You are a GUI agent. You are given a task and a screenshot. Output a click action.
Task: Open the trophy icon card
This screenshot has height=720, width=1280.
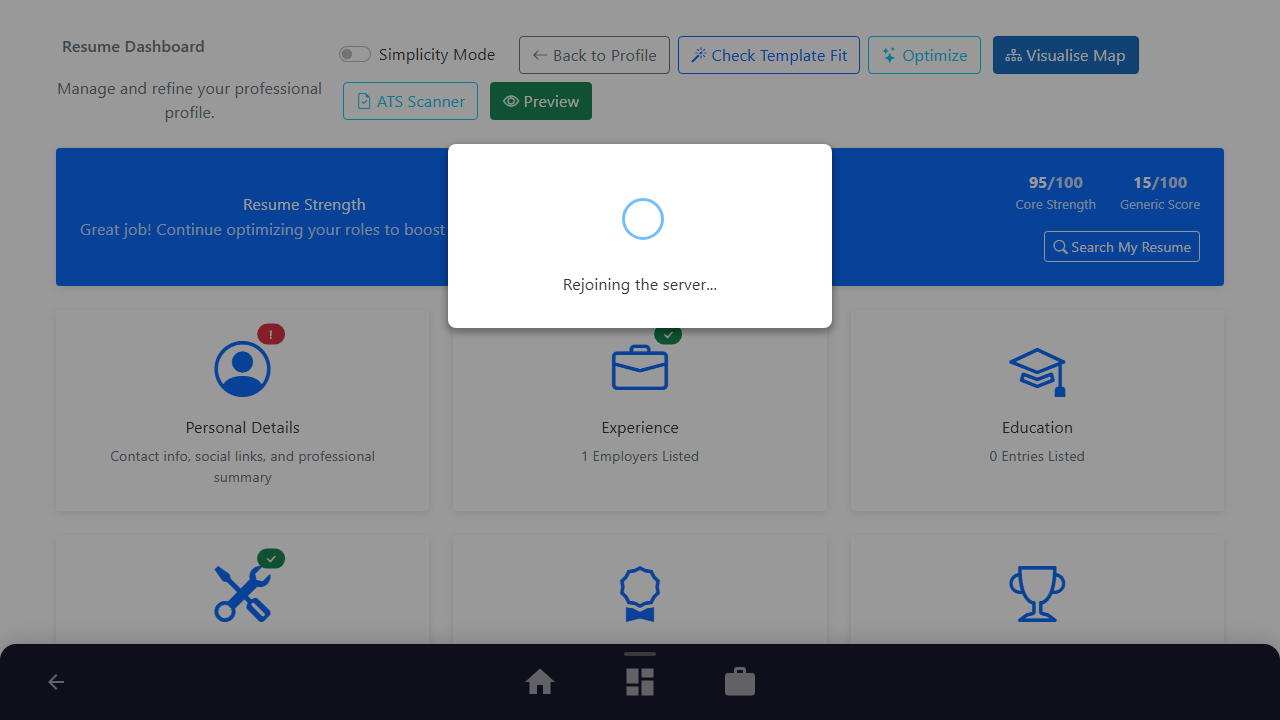coord(1037,594)
